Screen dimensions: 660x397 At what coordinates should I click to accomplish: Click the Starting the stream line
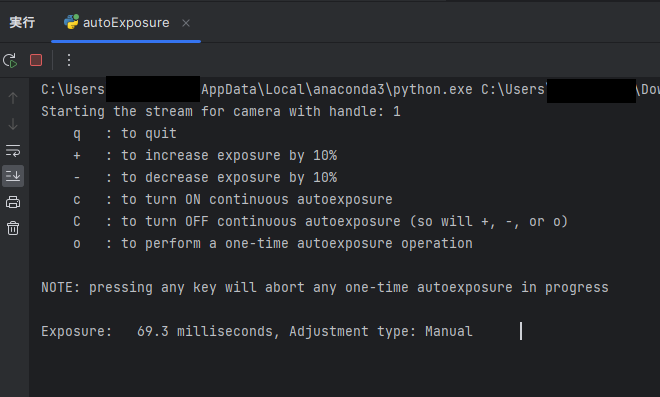221,112
